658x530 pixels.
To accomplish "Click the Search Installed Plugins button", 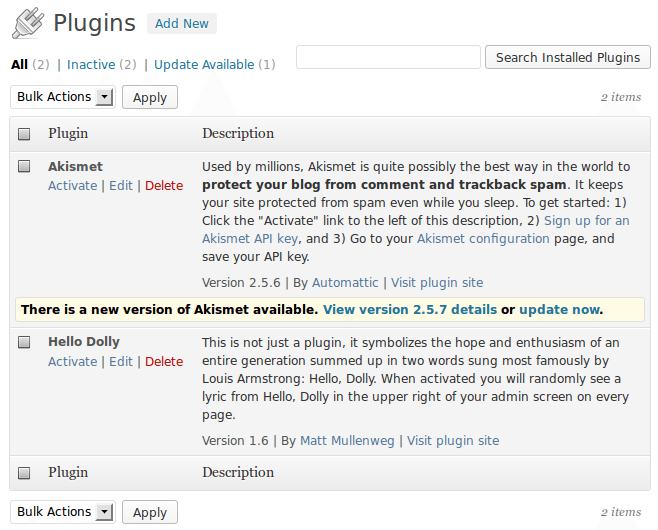I will click(567, 57).
